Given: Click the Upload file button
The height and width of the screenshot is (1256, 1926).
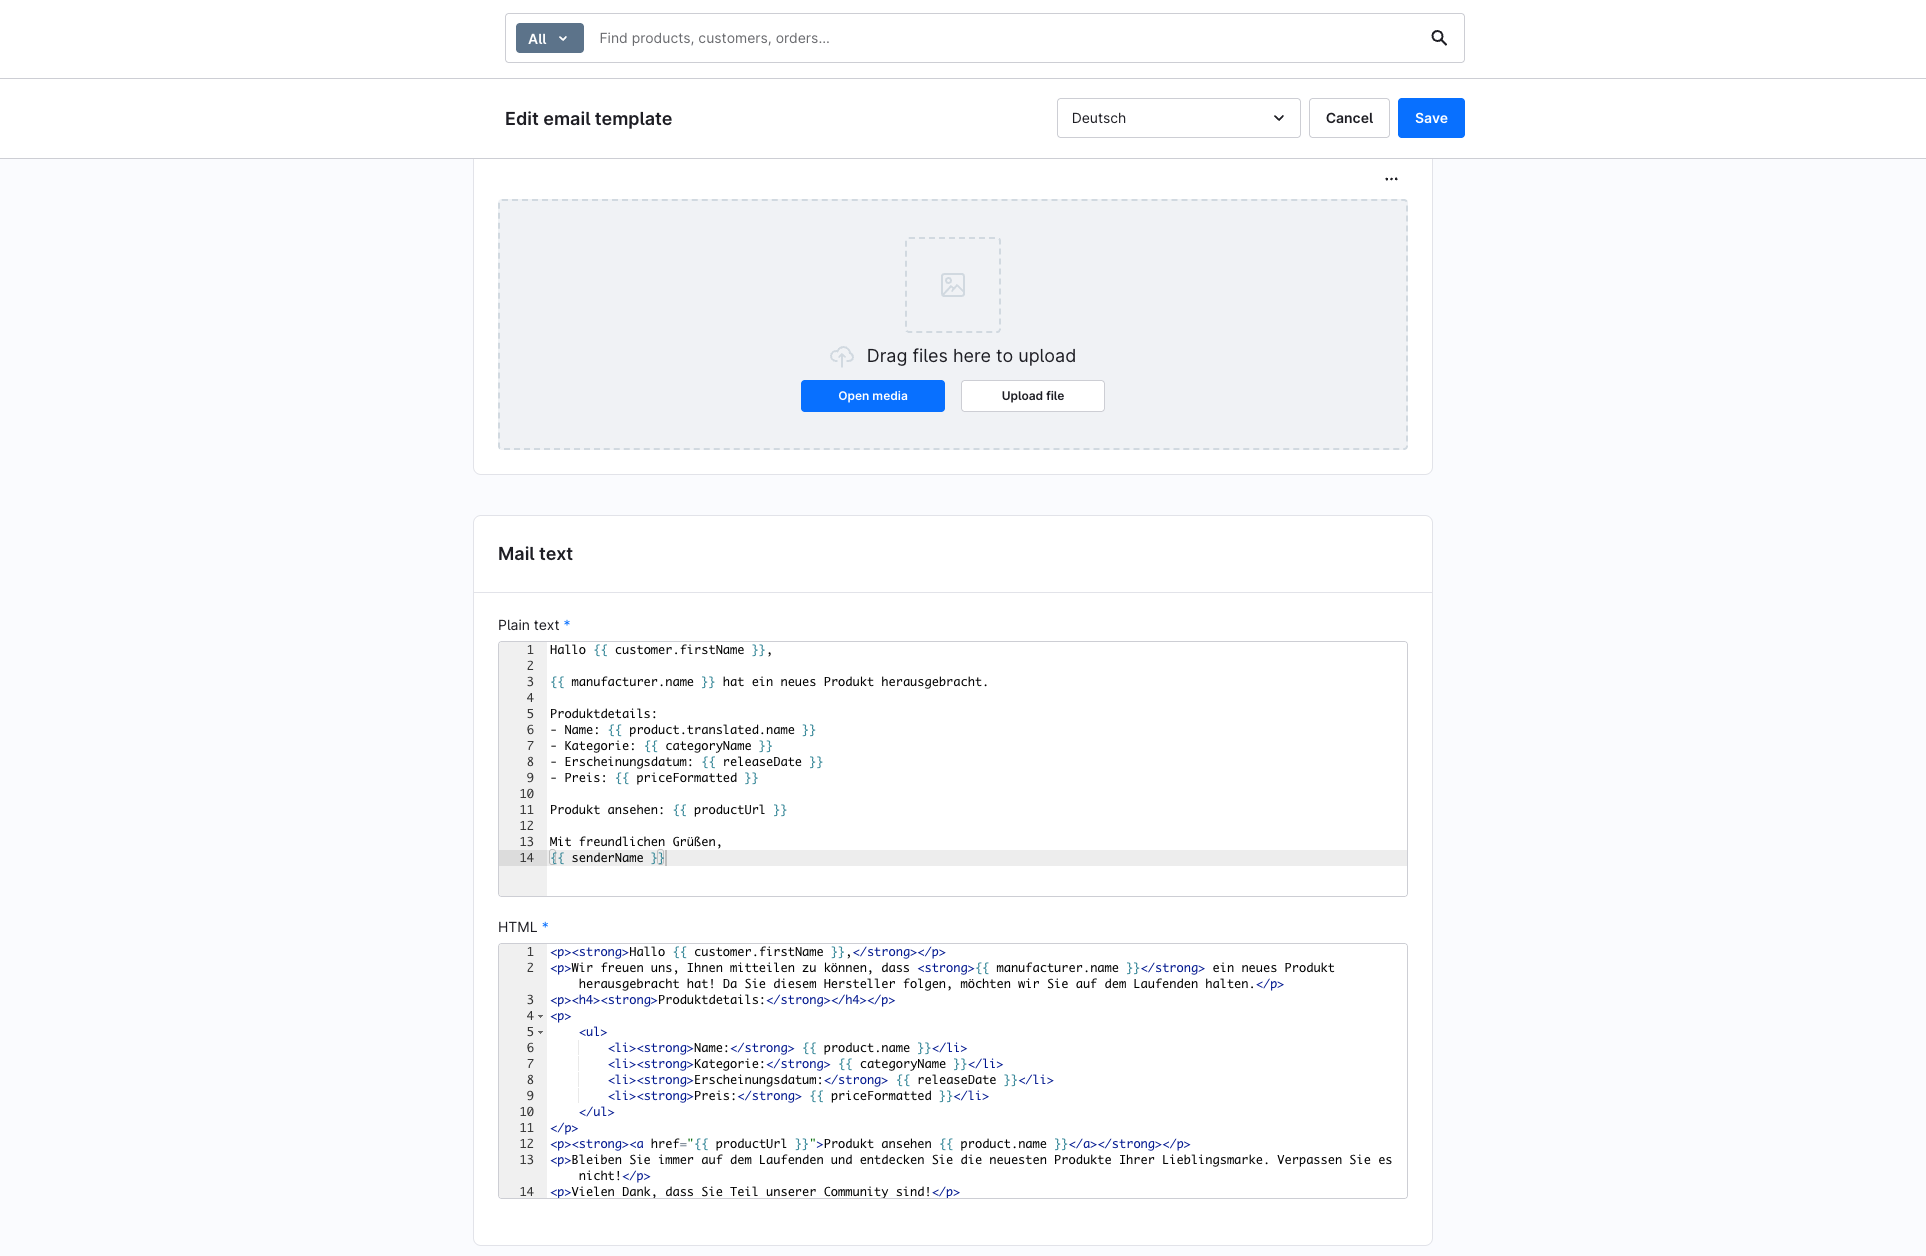Looking at the screenshot, I should click(x=1032, y=395).
